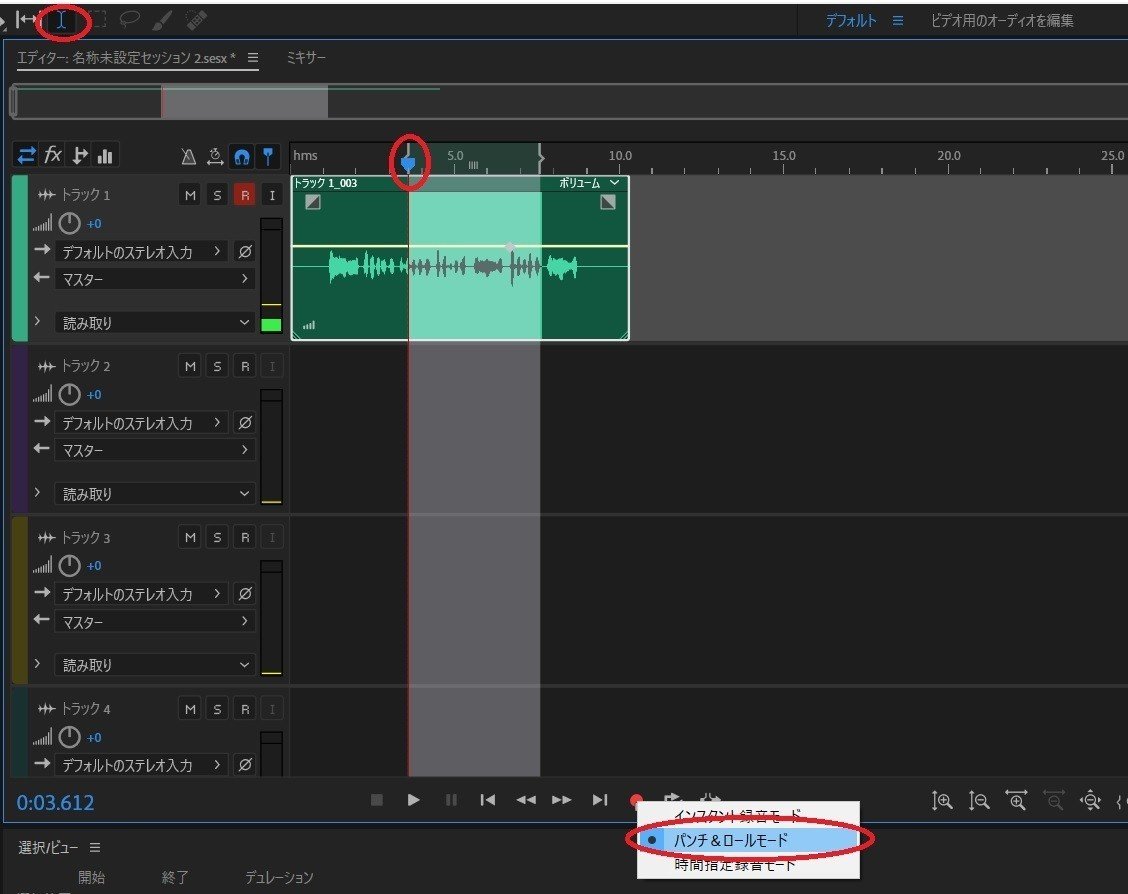Select the エディター session tab

pyautogui.click(x=126, y=58)
